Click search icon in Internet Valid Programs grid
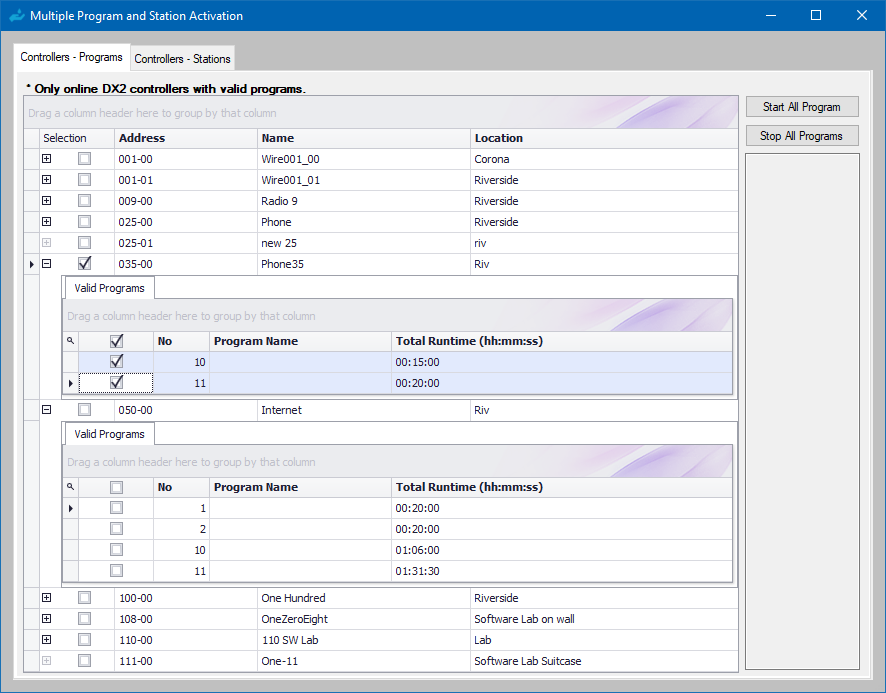The image size is (886, 693). (x=71, y=487)
